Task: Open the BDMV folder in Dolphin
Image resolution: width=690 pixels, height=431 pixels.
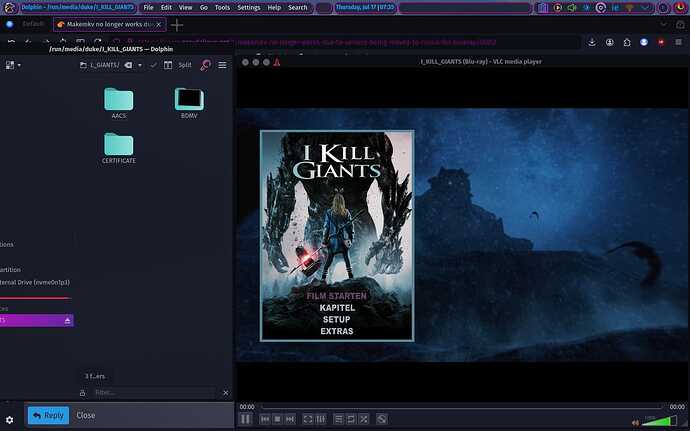Action: tap(189, 103)
